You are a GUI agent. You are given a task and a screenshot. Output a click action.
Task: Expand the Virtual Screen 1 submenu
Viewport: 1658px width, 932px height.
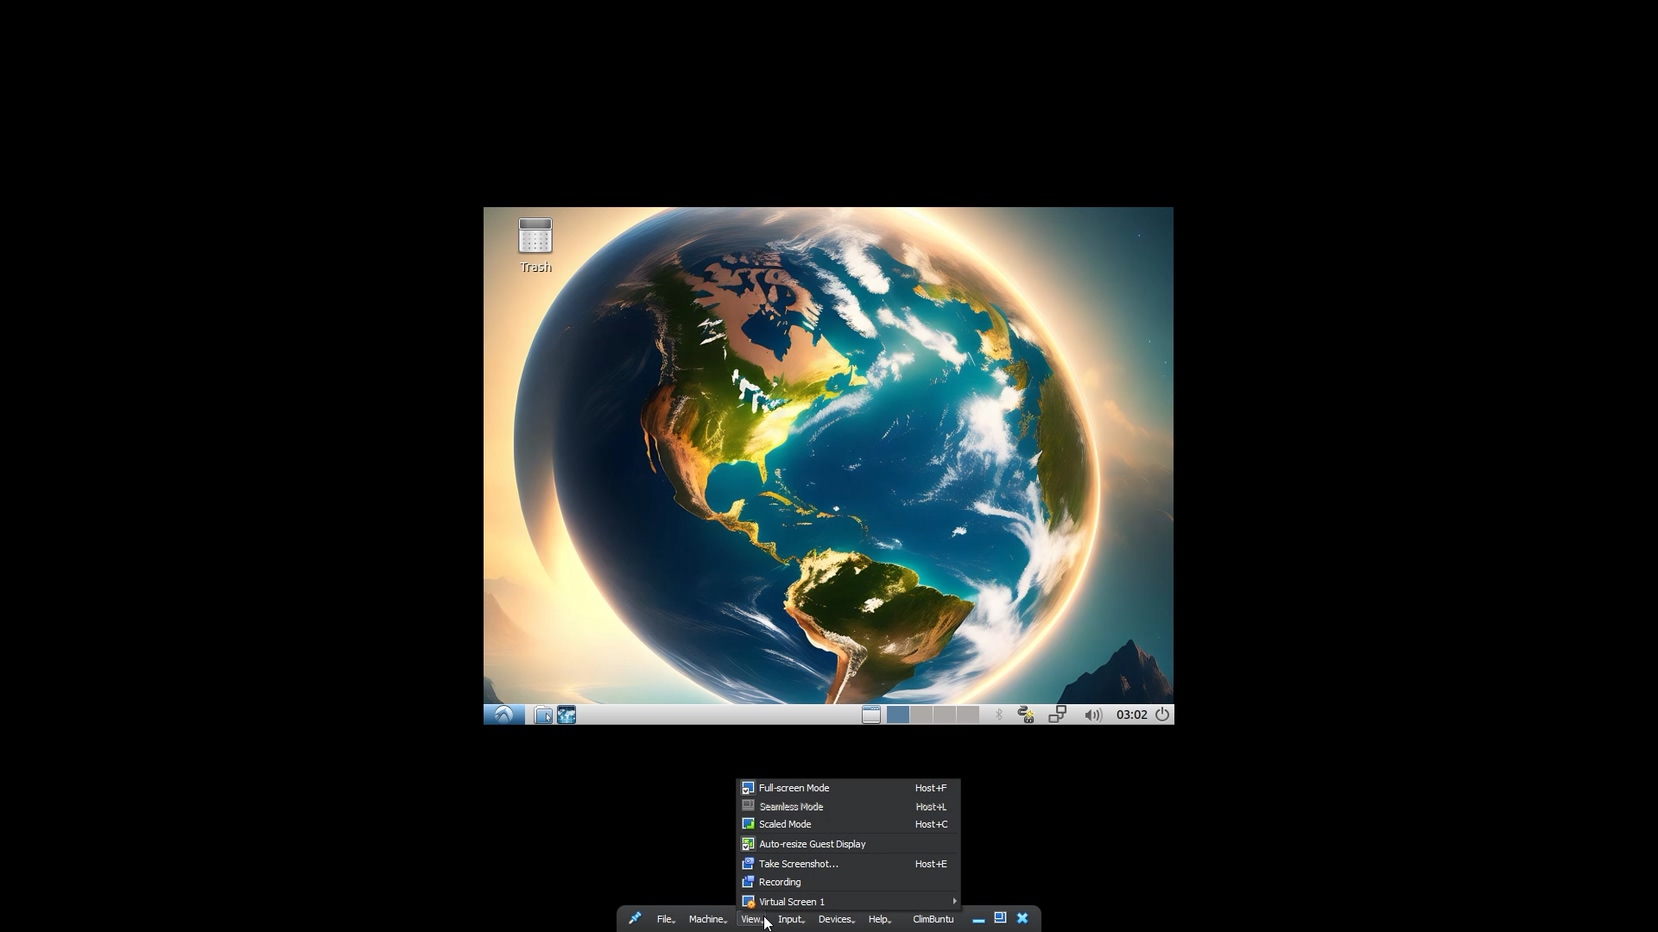click(848, 901)
